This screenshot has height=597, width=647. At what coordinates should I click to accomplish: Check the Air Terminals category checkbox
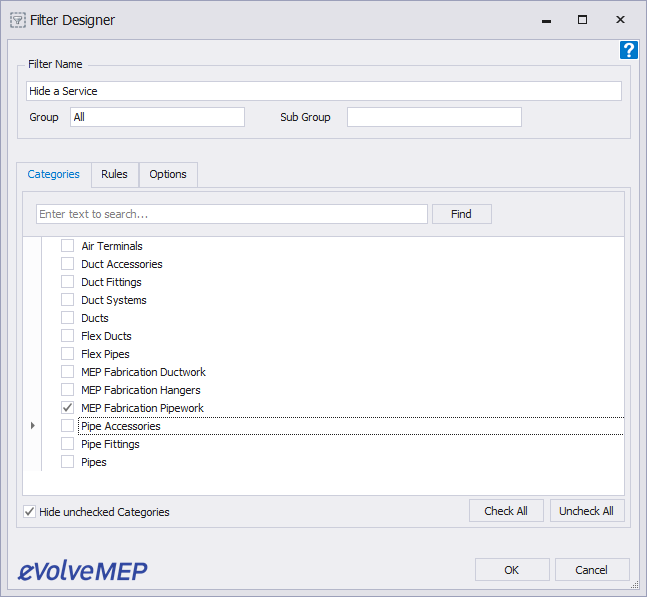click(67, 245)
